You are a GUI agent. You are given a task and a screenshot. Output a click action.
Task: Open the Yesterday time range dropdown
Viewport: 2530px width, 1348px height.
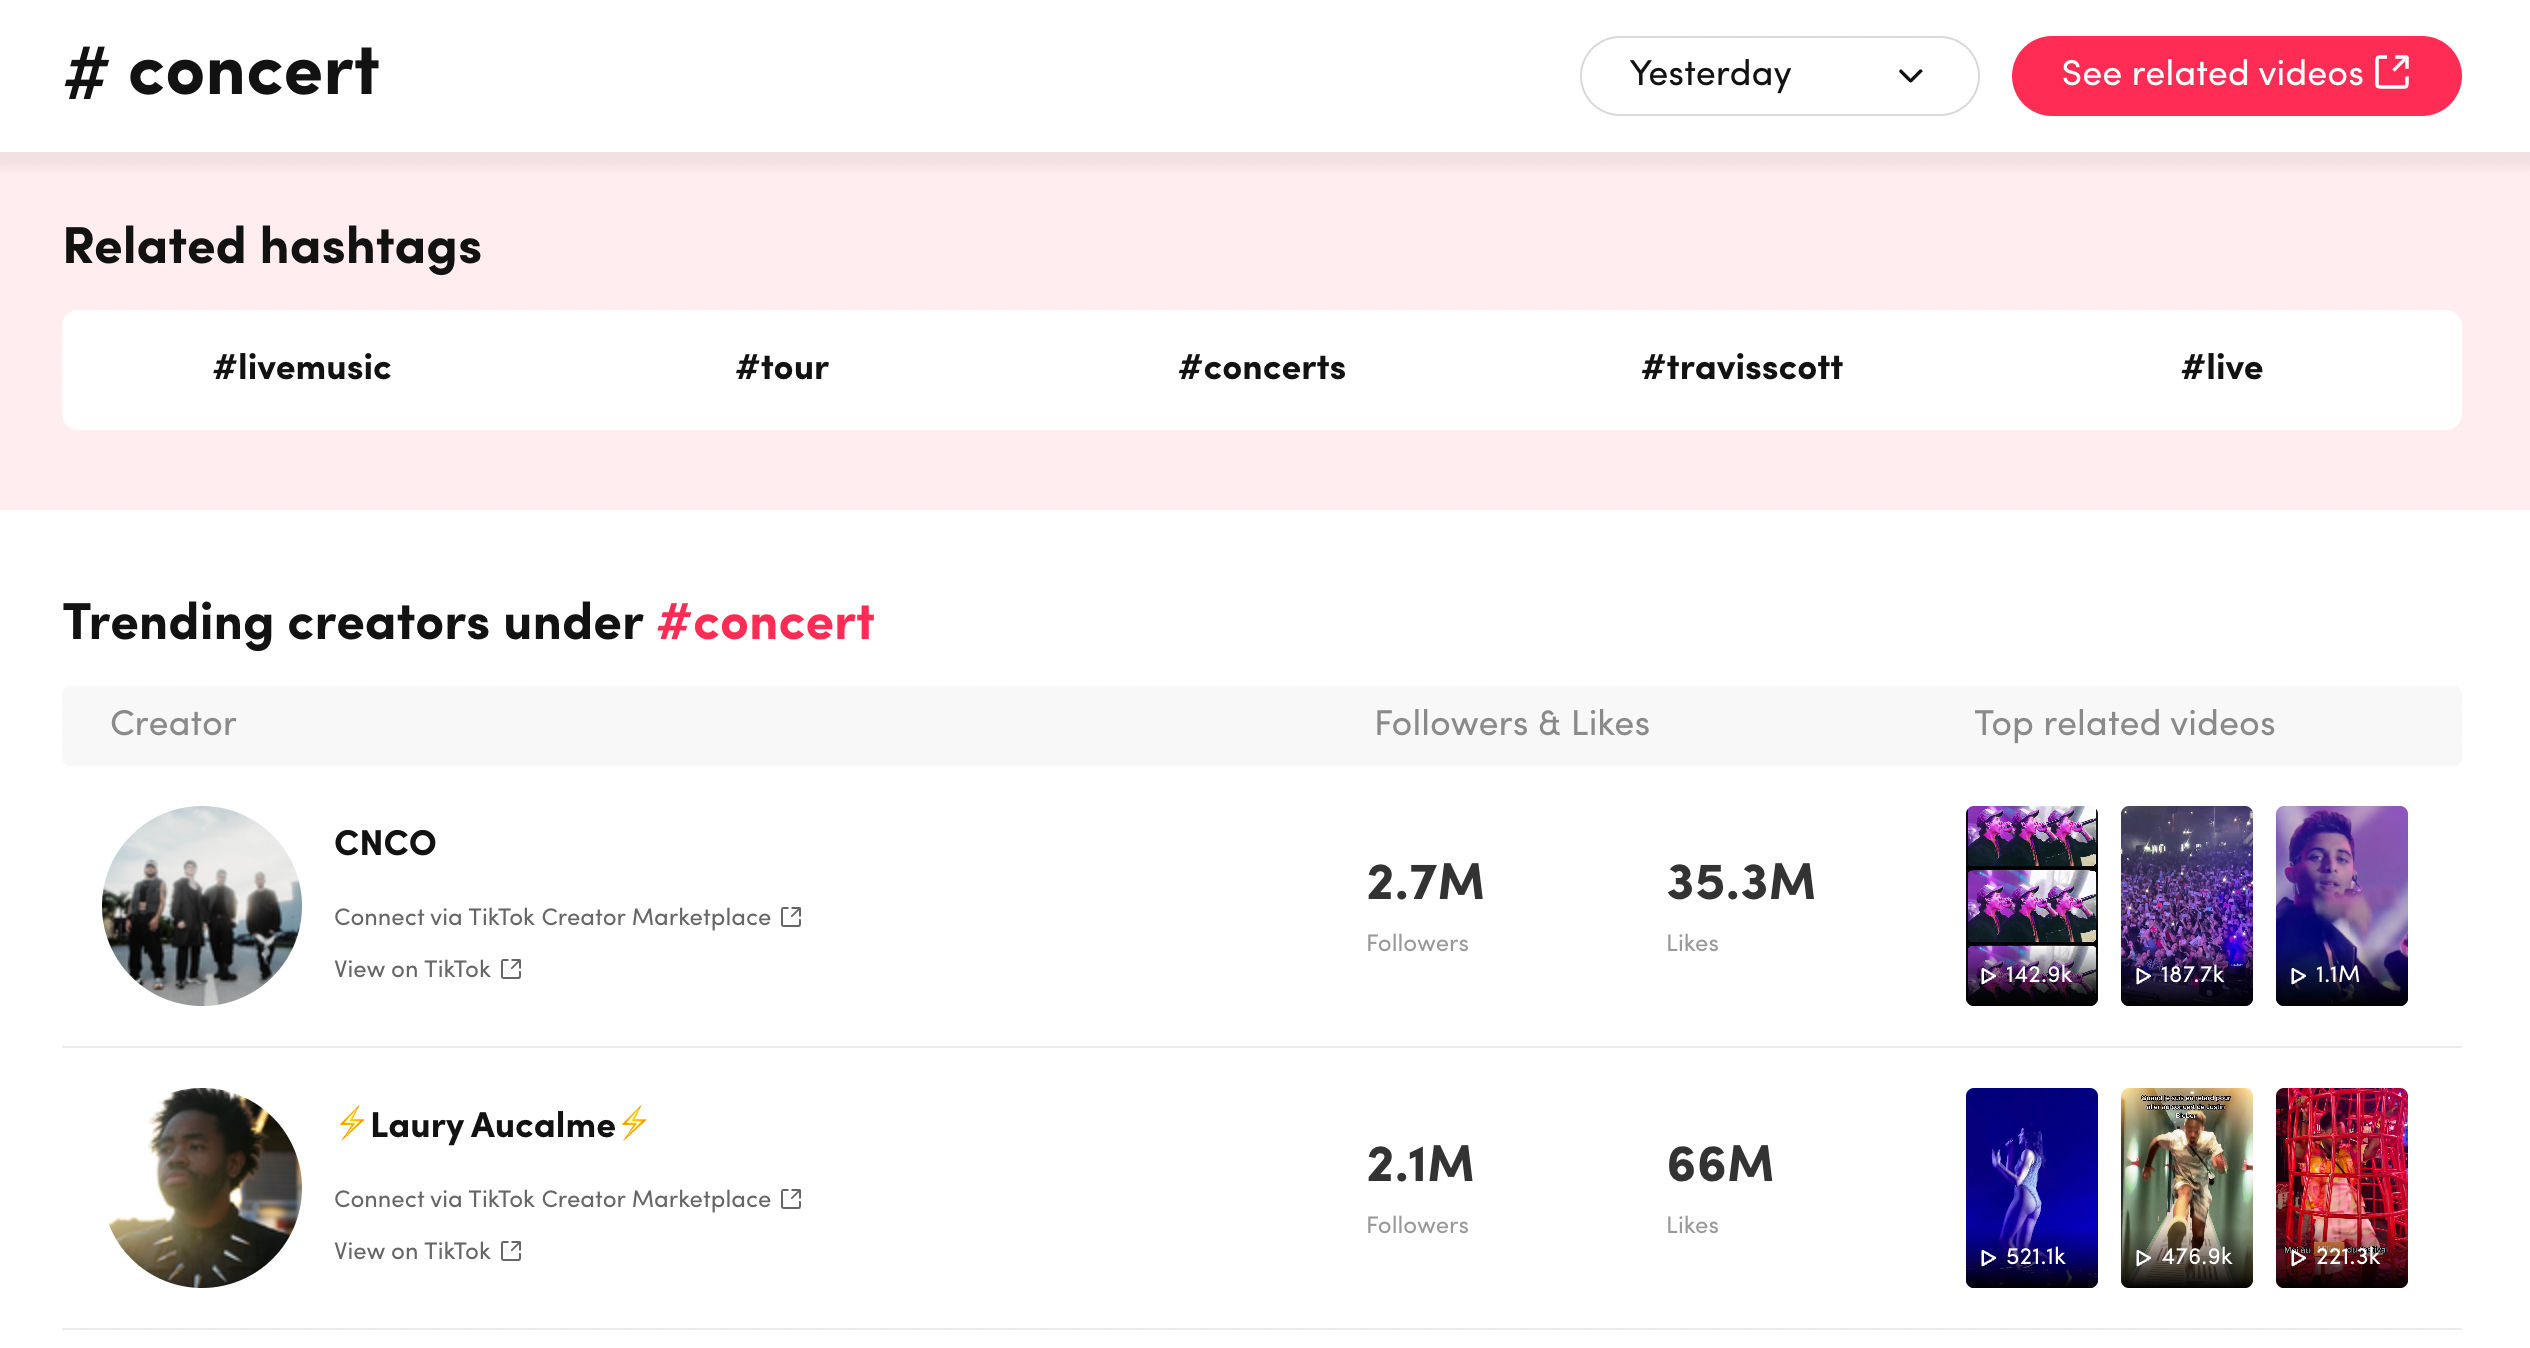(1777, 75)
